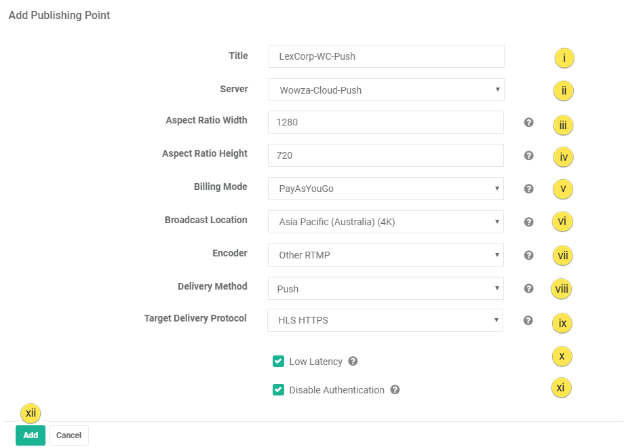624x448 pixels.
Task: Expand Target Delivery Protocol dropdown
Action: click(x=386, y=321)
